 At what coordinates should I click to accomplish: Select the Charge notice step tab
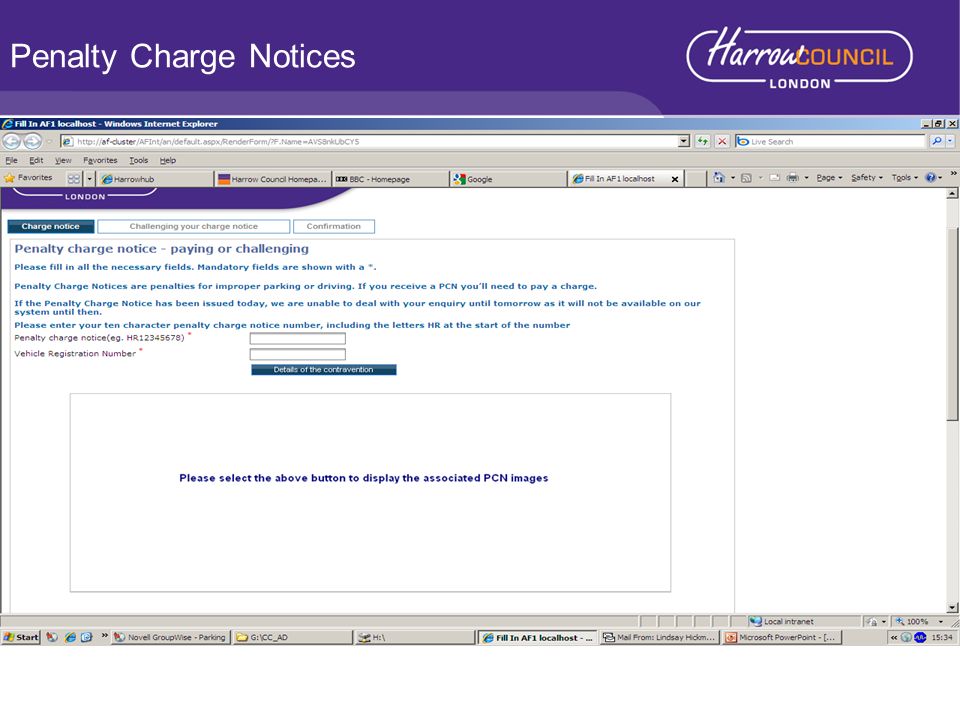point(51,227)
